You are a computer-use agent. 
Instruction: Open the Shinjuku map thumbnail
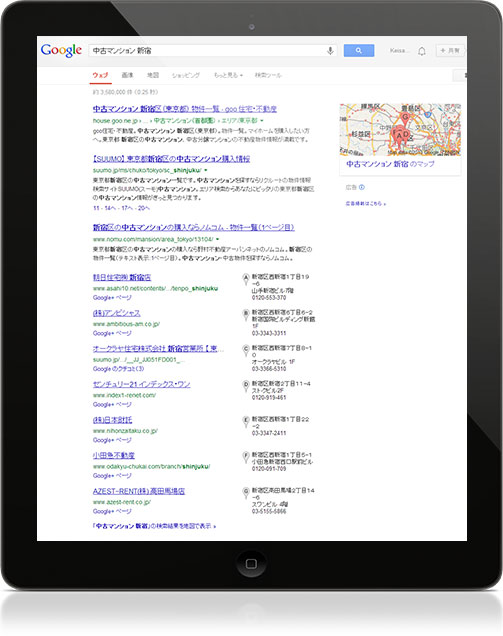(400, 130)
